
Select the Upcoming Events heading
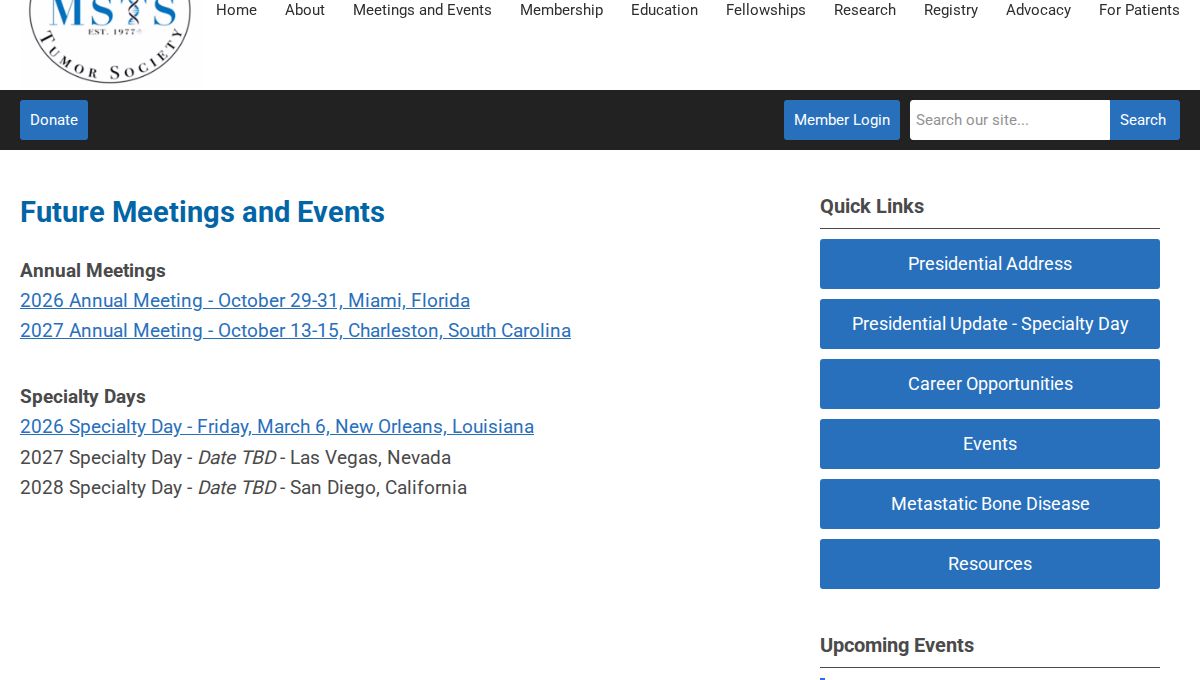coord(897,645)
